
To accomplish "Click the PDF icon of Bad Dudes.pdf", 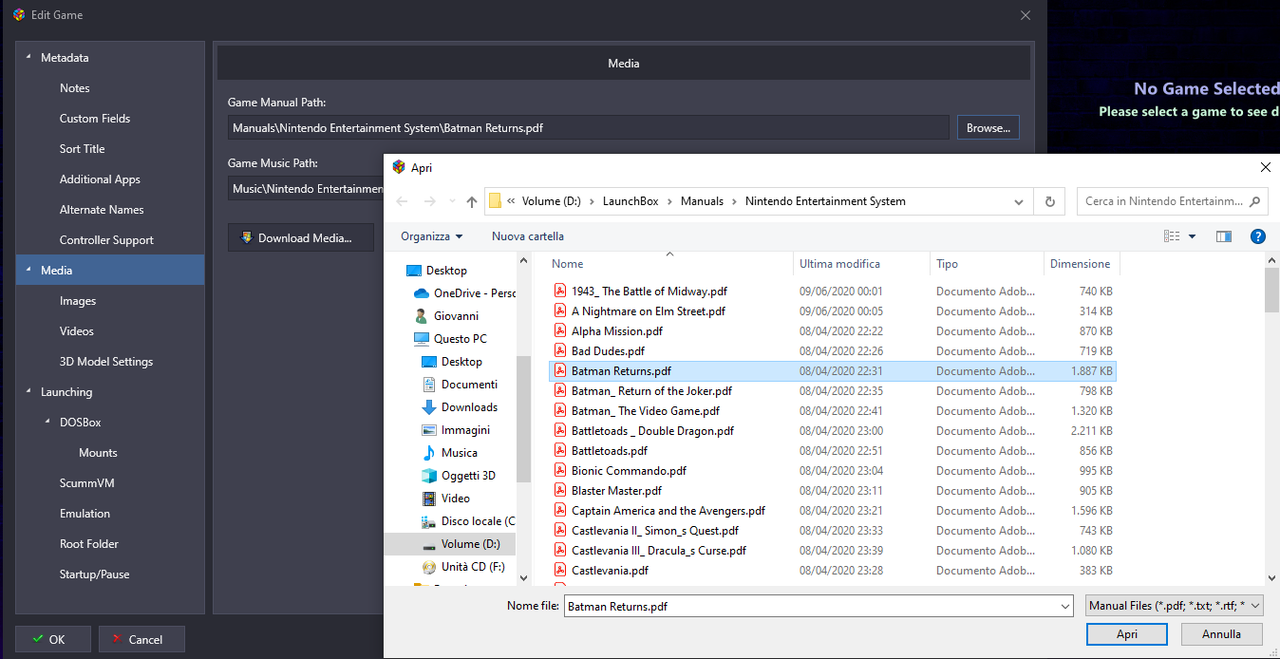I will coord(561,351).
